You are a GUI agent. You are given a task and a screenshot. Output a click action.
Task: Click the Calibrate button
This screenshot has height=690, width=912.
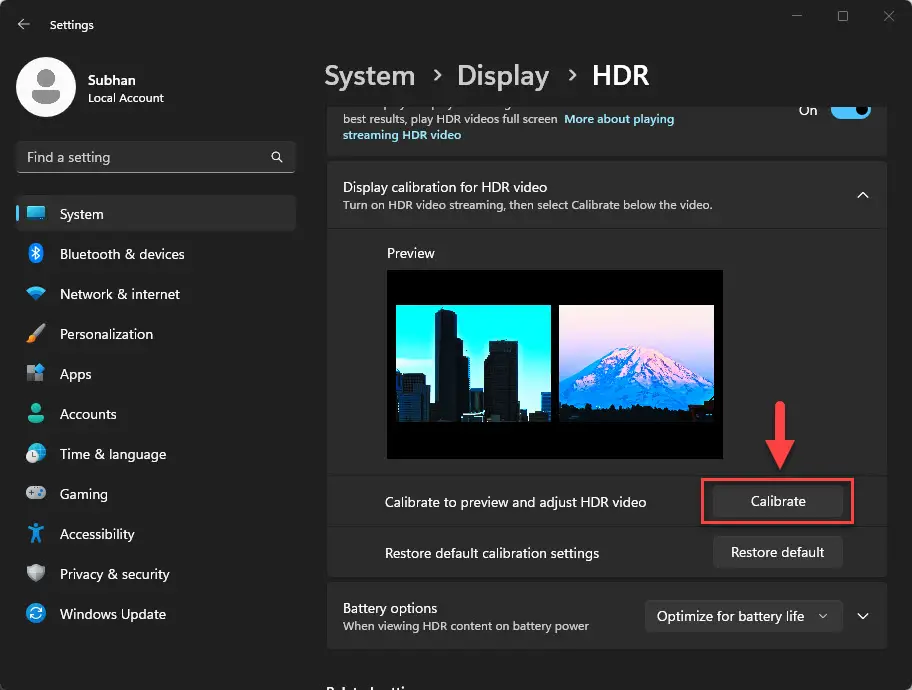[777, 501]
